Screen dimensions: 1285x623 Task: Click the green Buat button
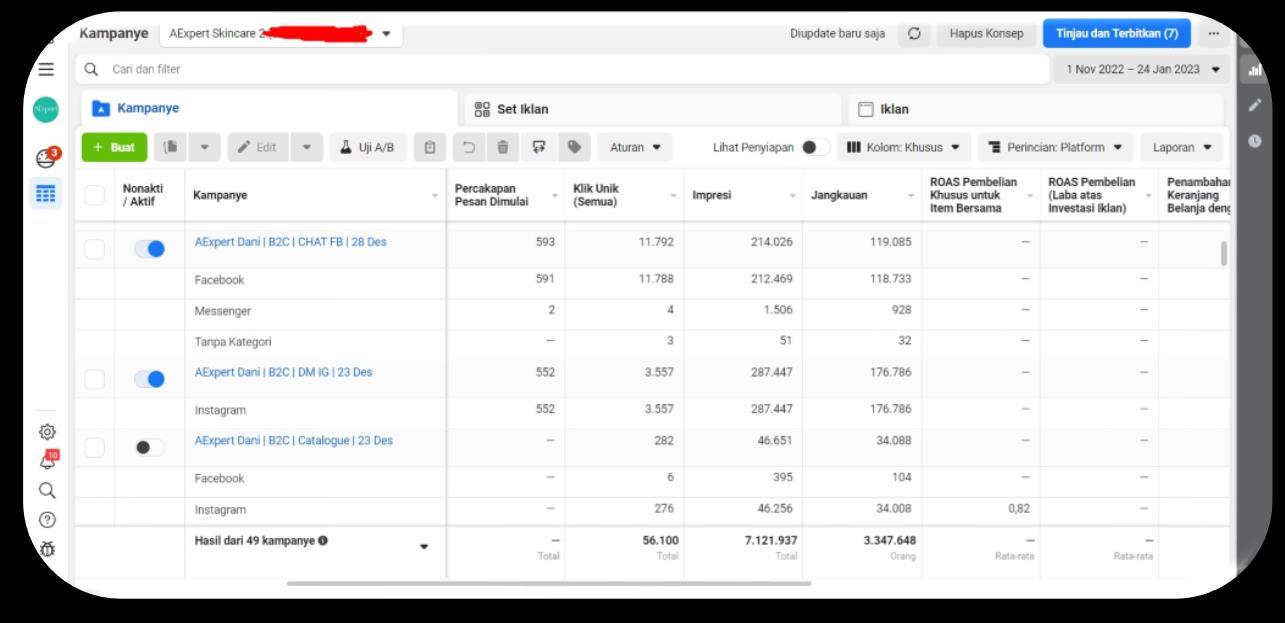[113, 148]
